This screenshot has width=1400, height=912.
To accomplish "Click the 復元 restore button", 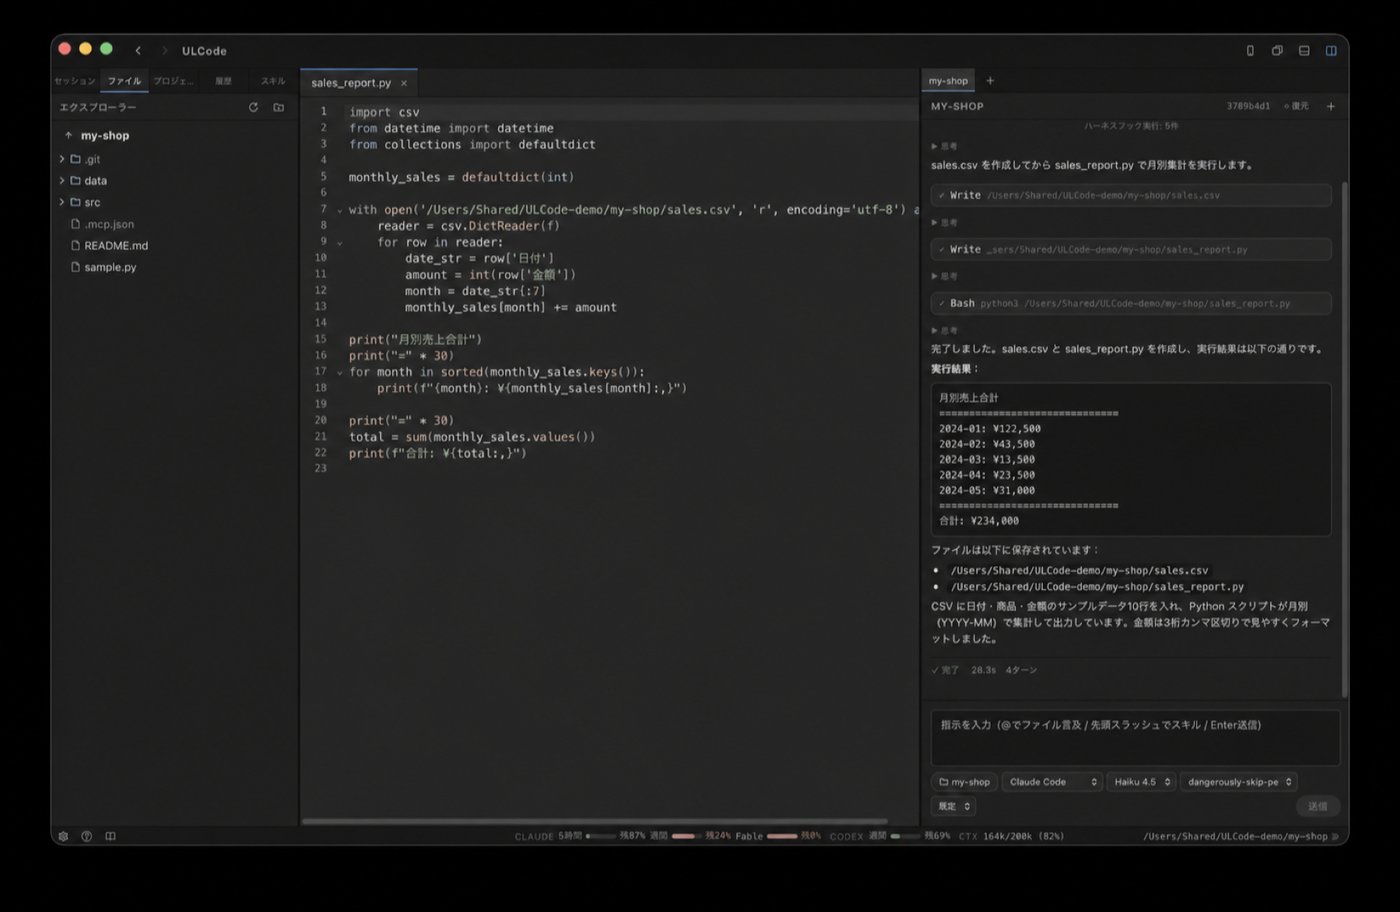I will (x=1296, y=106).
